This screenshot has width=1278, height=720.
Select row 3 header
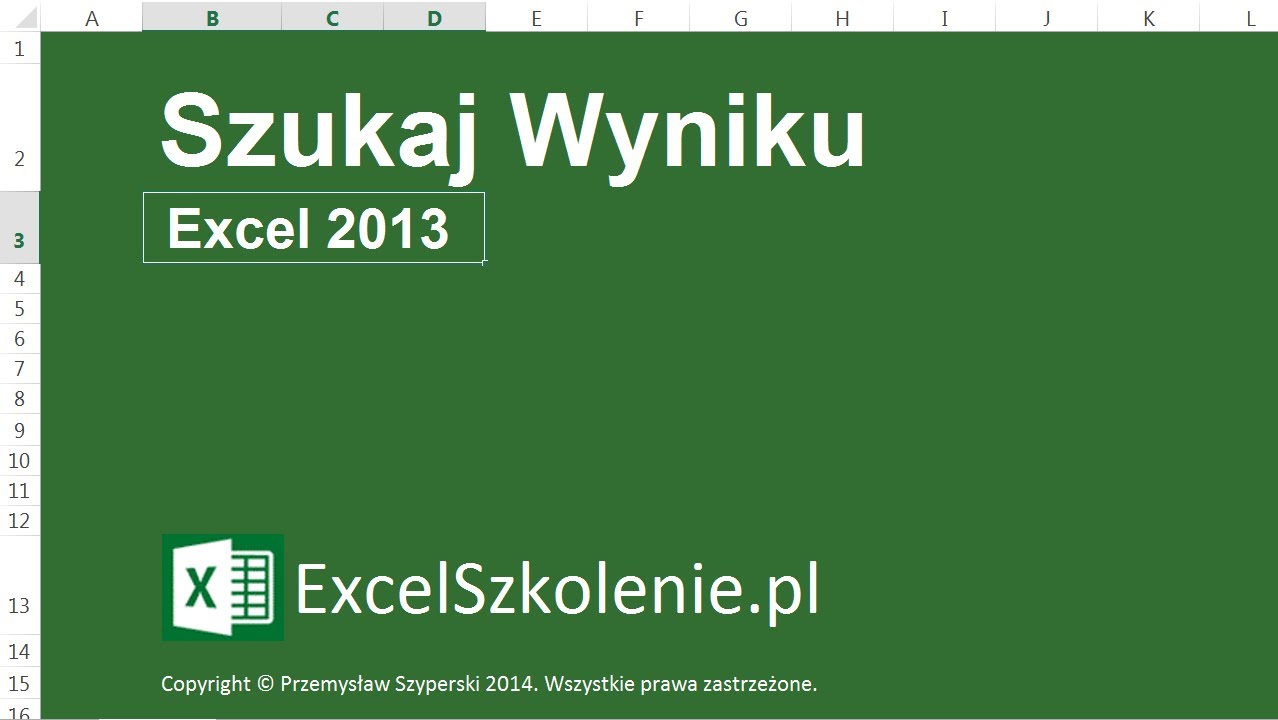coord(20,227)
